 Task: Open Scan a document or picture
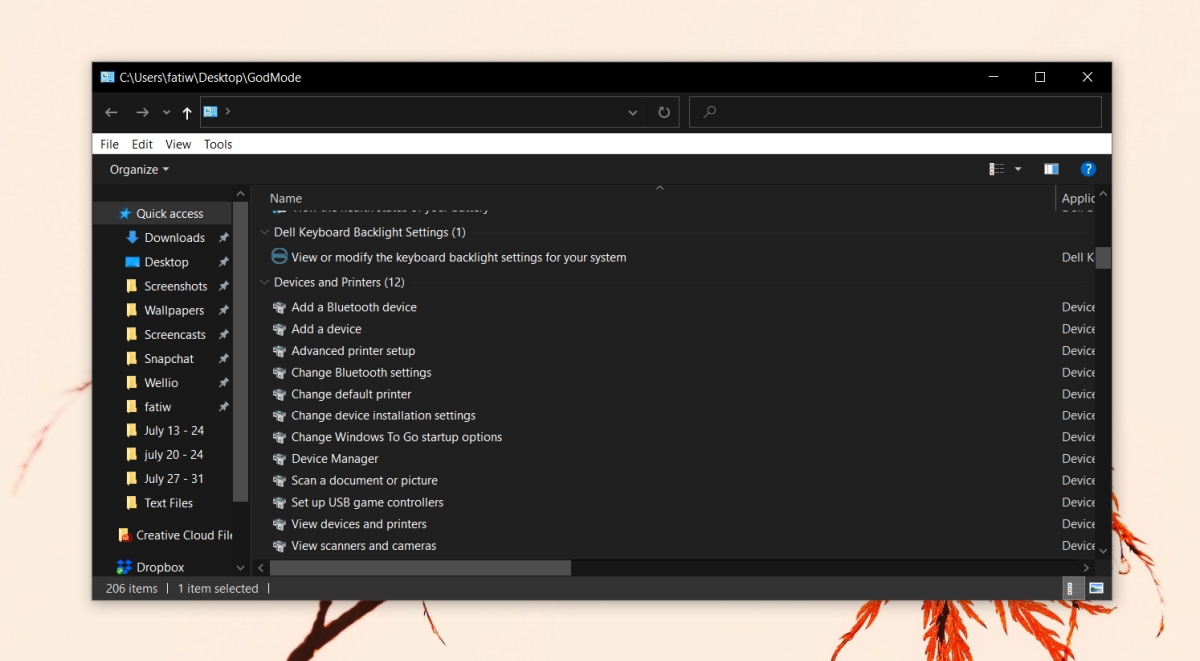[364, 480]
